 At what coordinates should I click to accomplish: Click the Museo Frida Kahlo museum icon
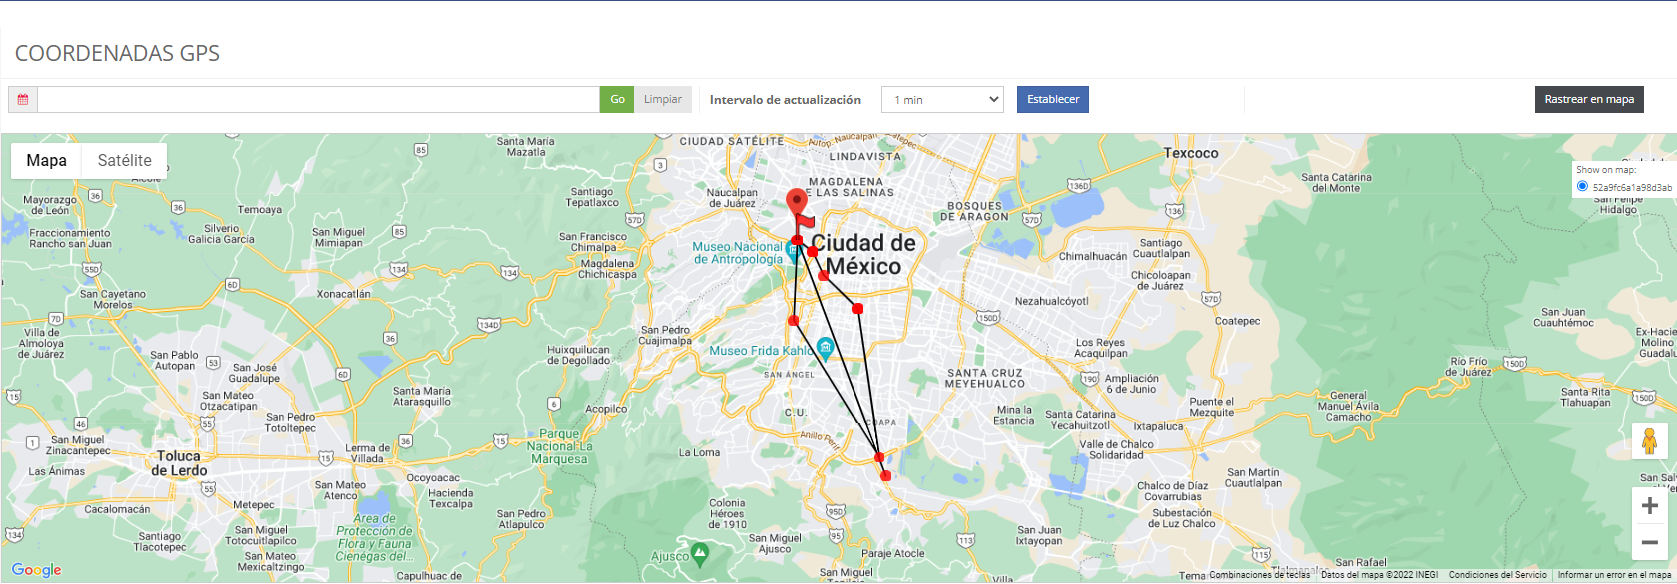pos(825,349)
